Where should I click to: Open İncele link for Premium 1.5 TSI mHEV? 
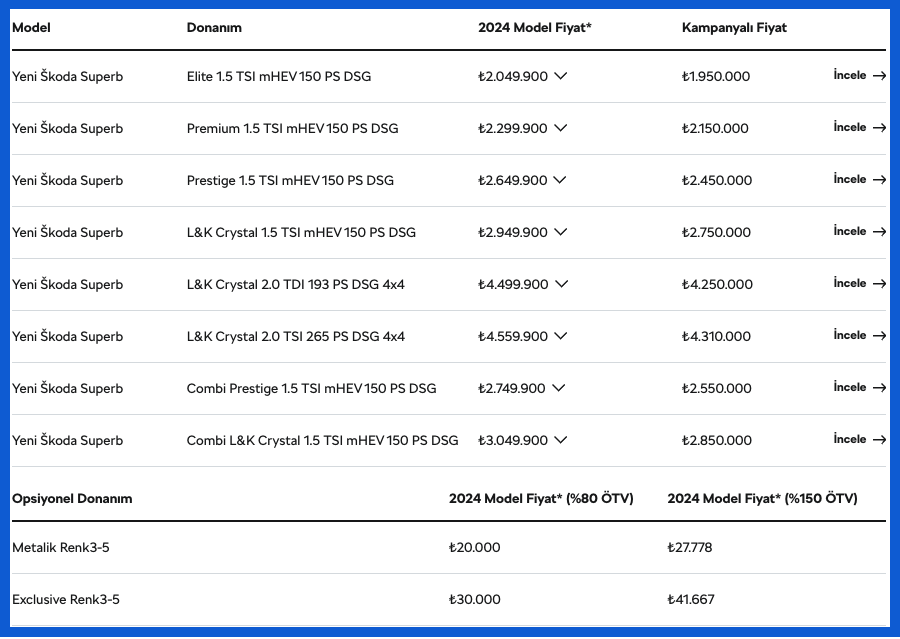(860, 127)
